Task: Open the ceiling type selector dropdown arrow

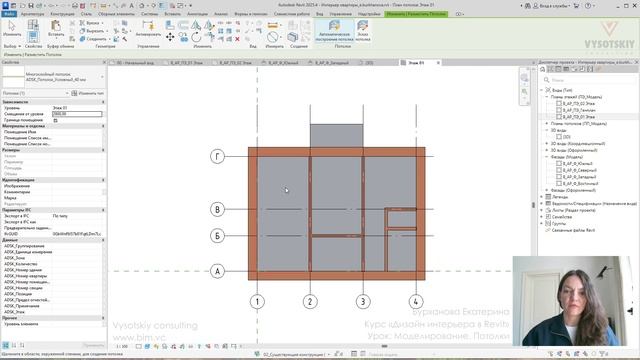Action: pos(102,77)
